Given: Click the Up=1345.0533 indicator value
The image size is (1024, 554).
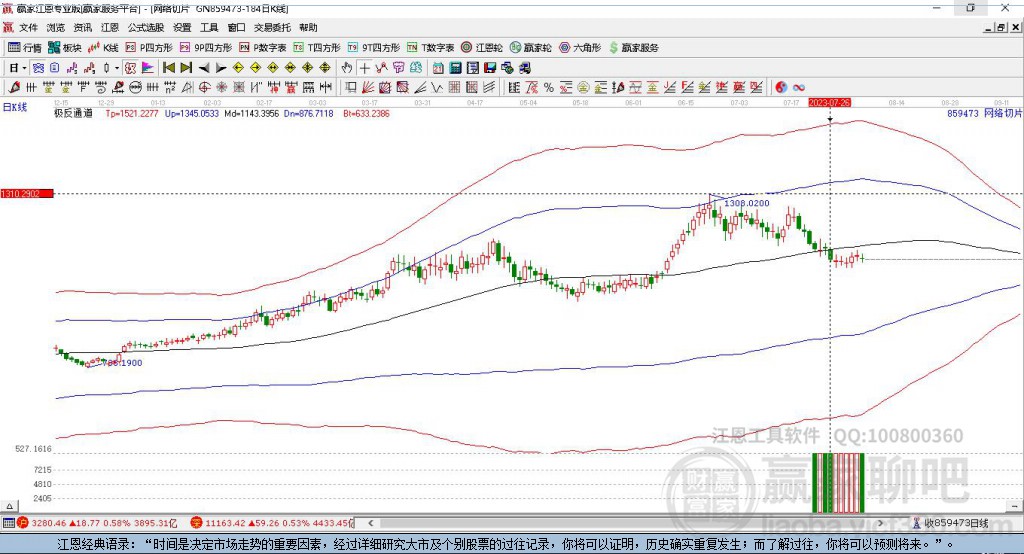Looking at the screenshot, I should tap(191, 113).
